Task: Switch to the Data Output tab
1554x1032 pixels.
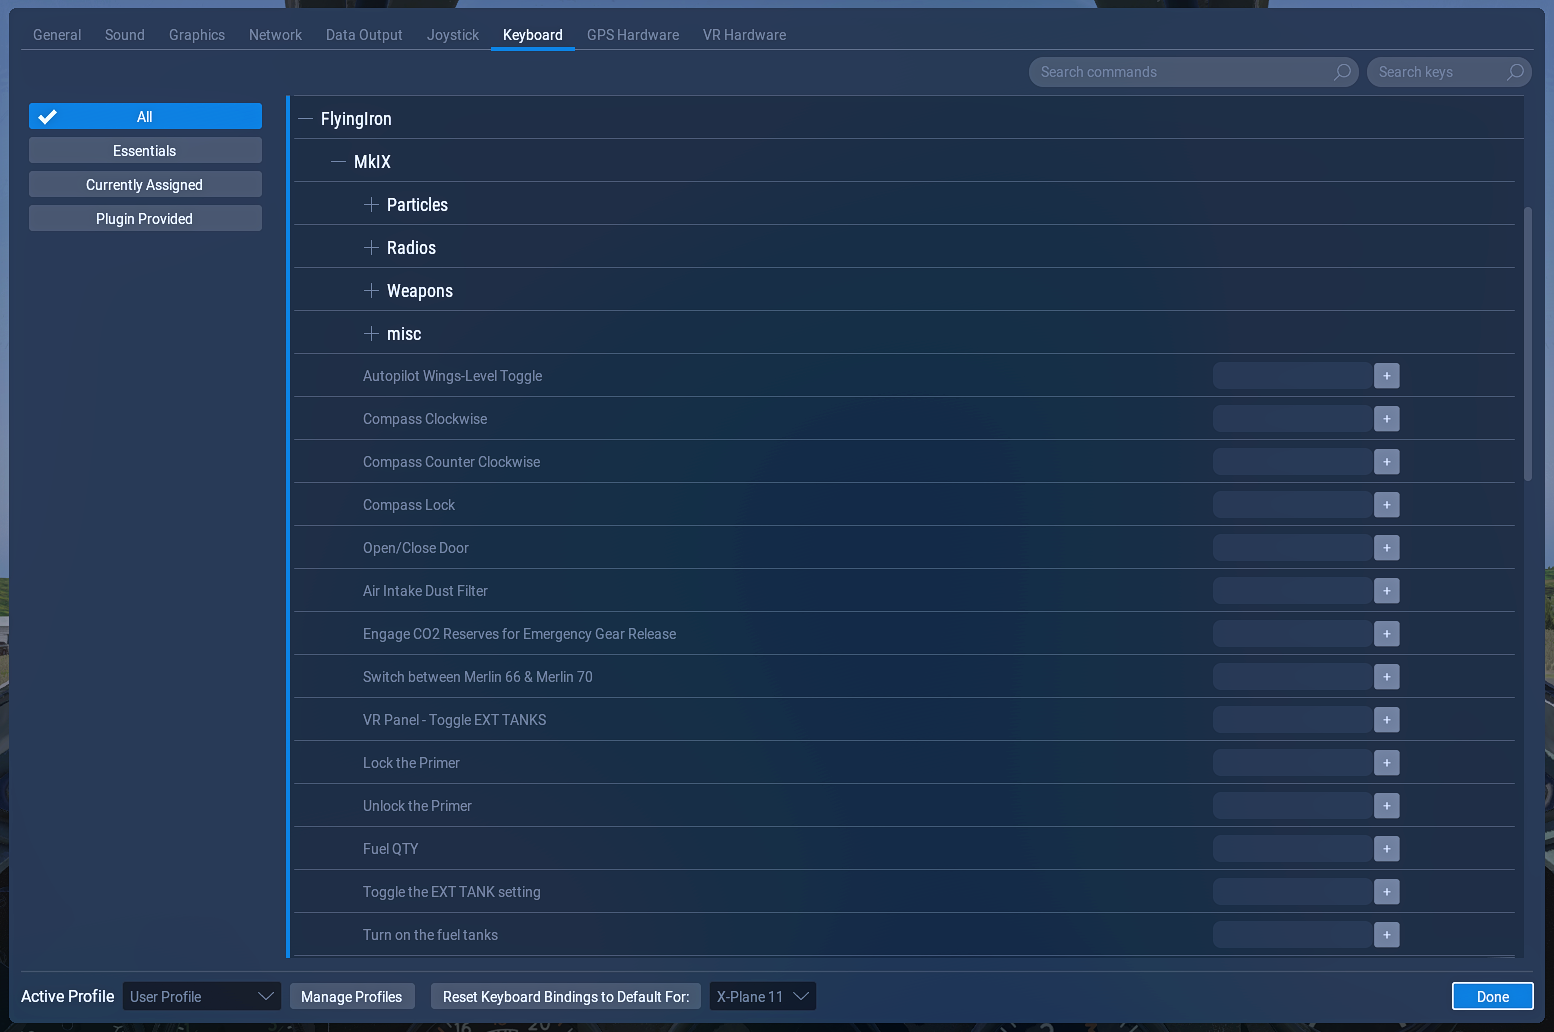Action: pos(364,35)
